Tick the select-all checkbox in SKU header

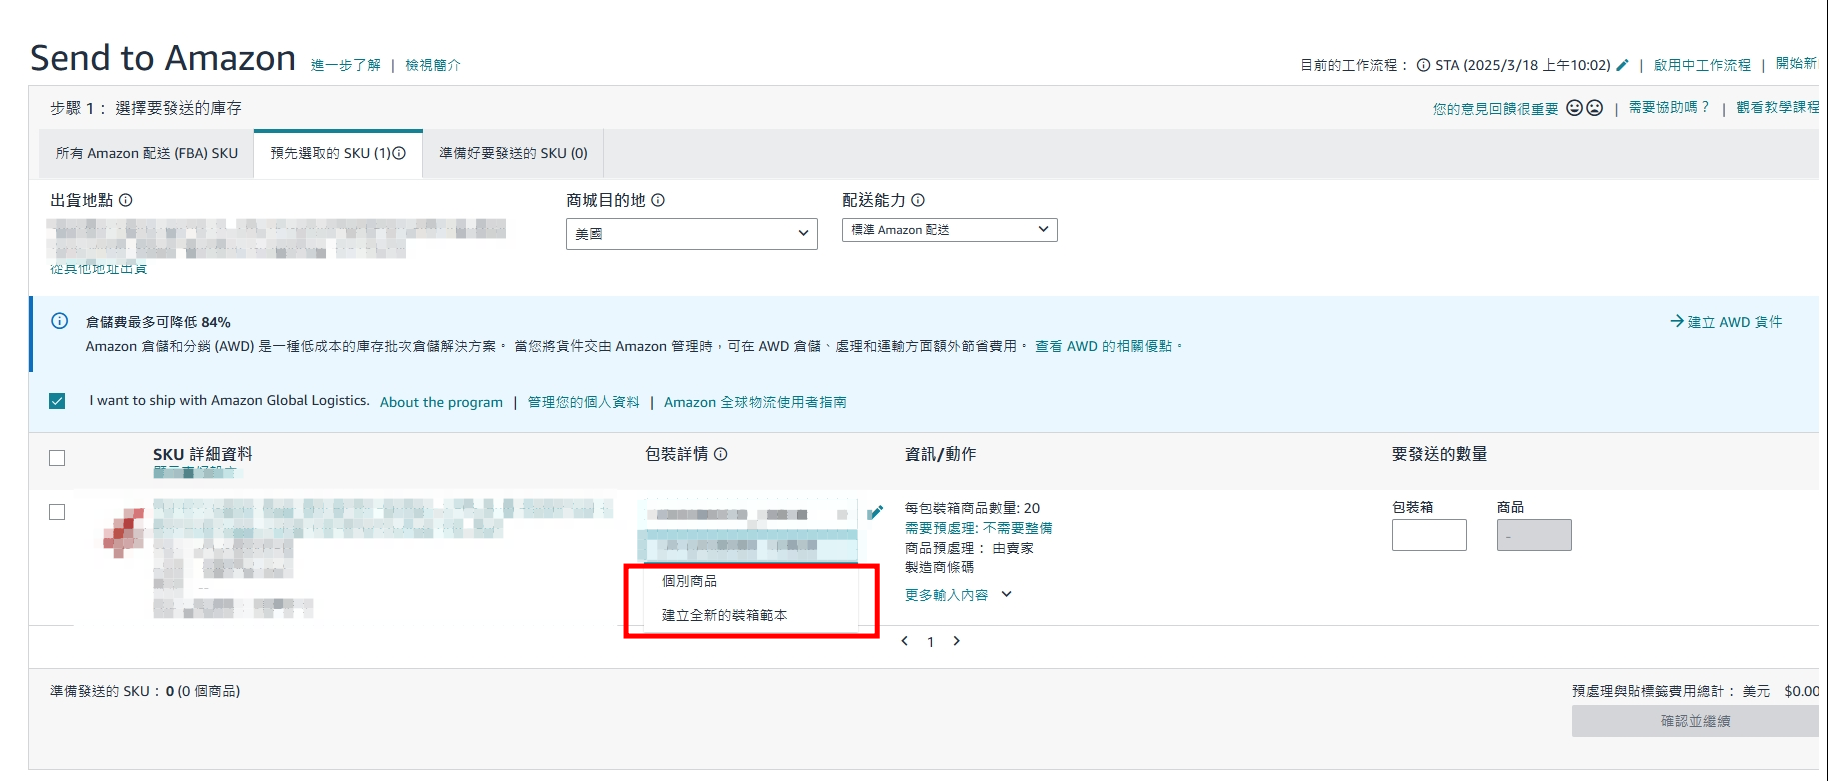pyautogui.click(x=57, y=458)
